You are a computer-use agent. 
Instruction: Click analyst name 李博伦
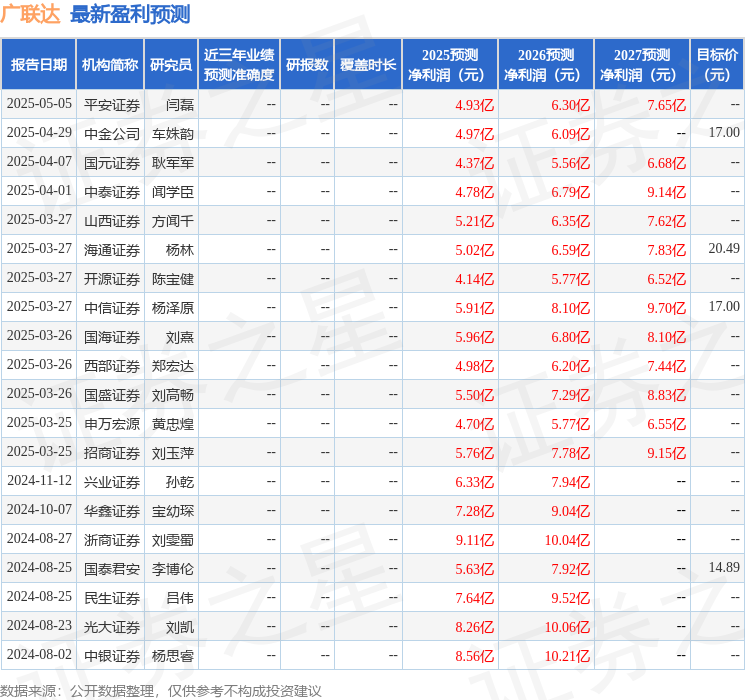pyautogui.click(x=173, y=569)
